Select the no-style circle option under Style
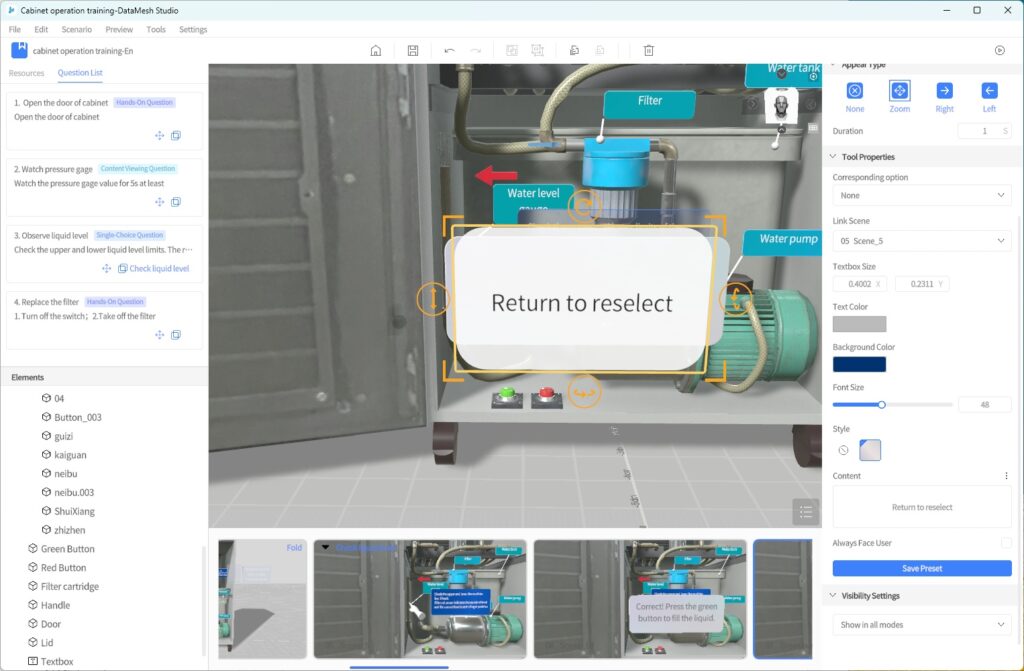Viewport: 1024px width, 671px height. [x=843, y=451]
